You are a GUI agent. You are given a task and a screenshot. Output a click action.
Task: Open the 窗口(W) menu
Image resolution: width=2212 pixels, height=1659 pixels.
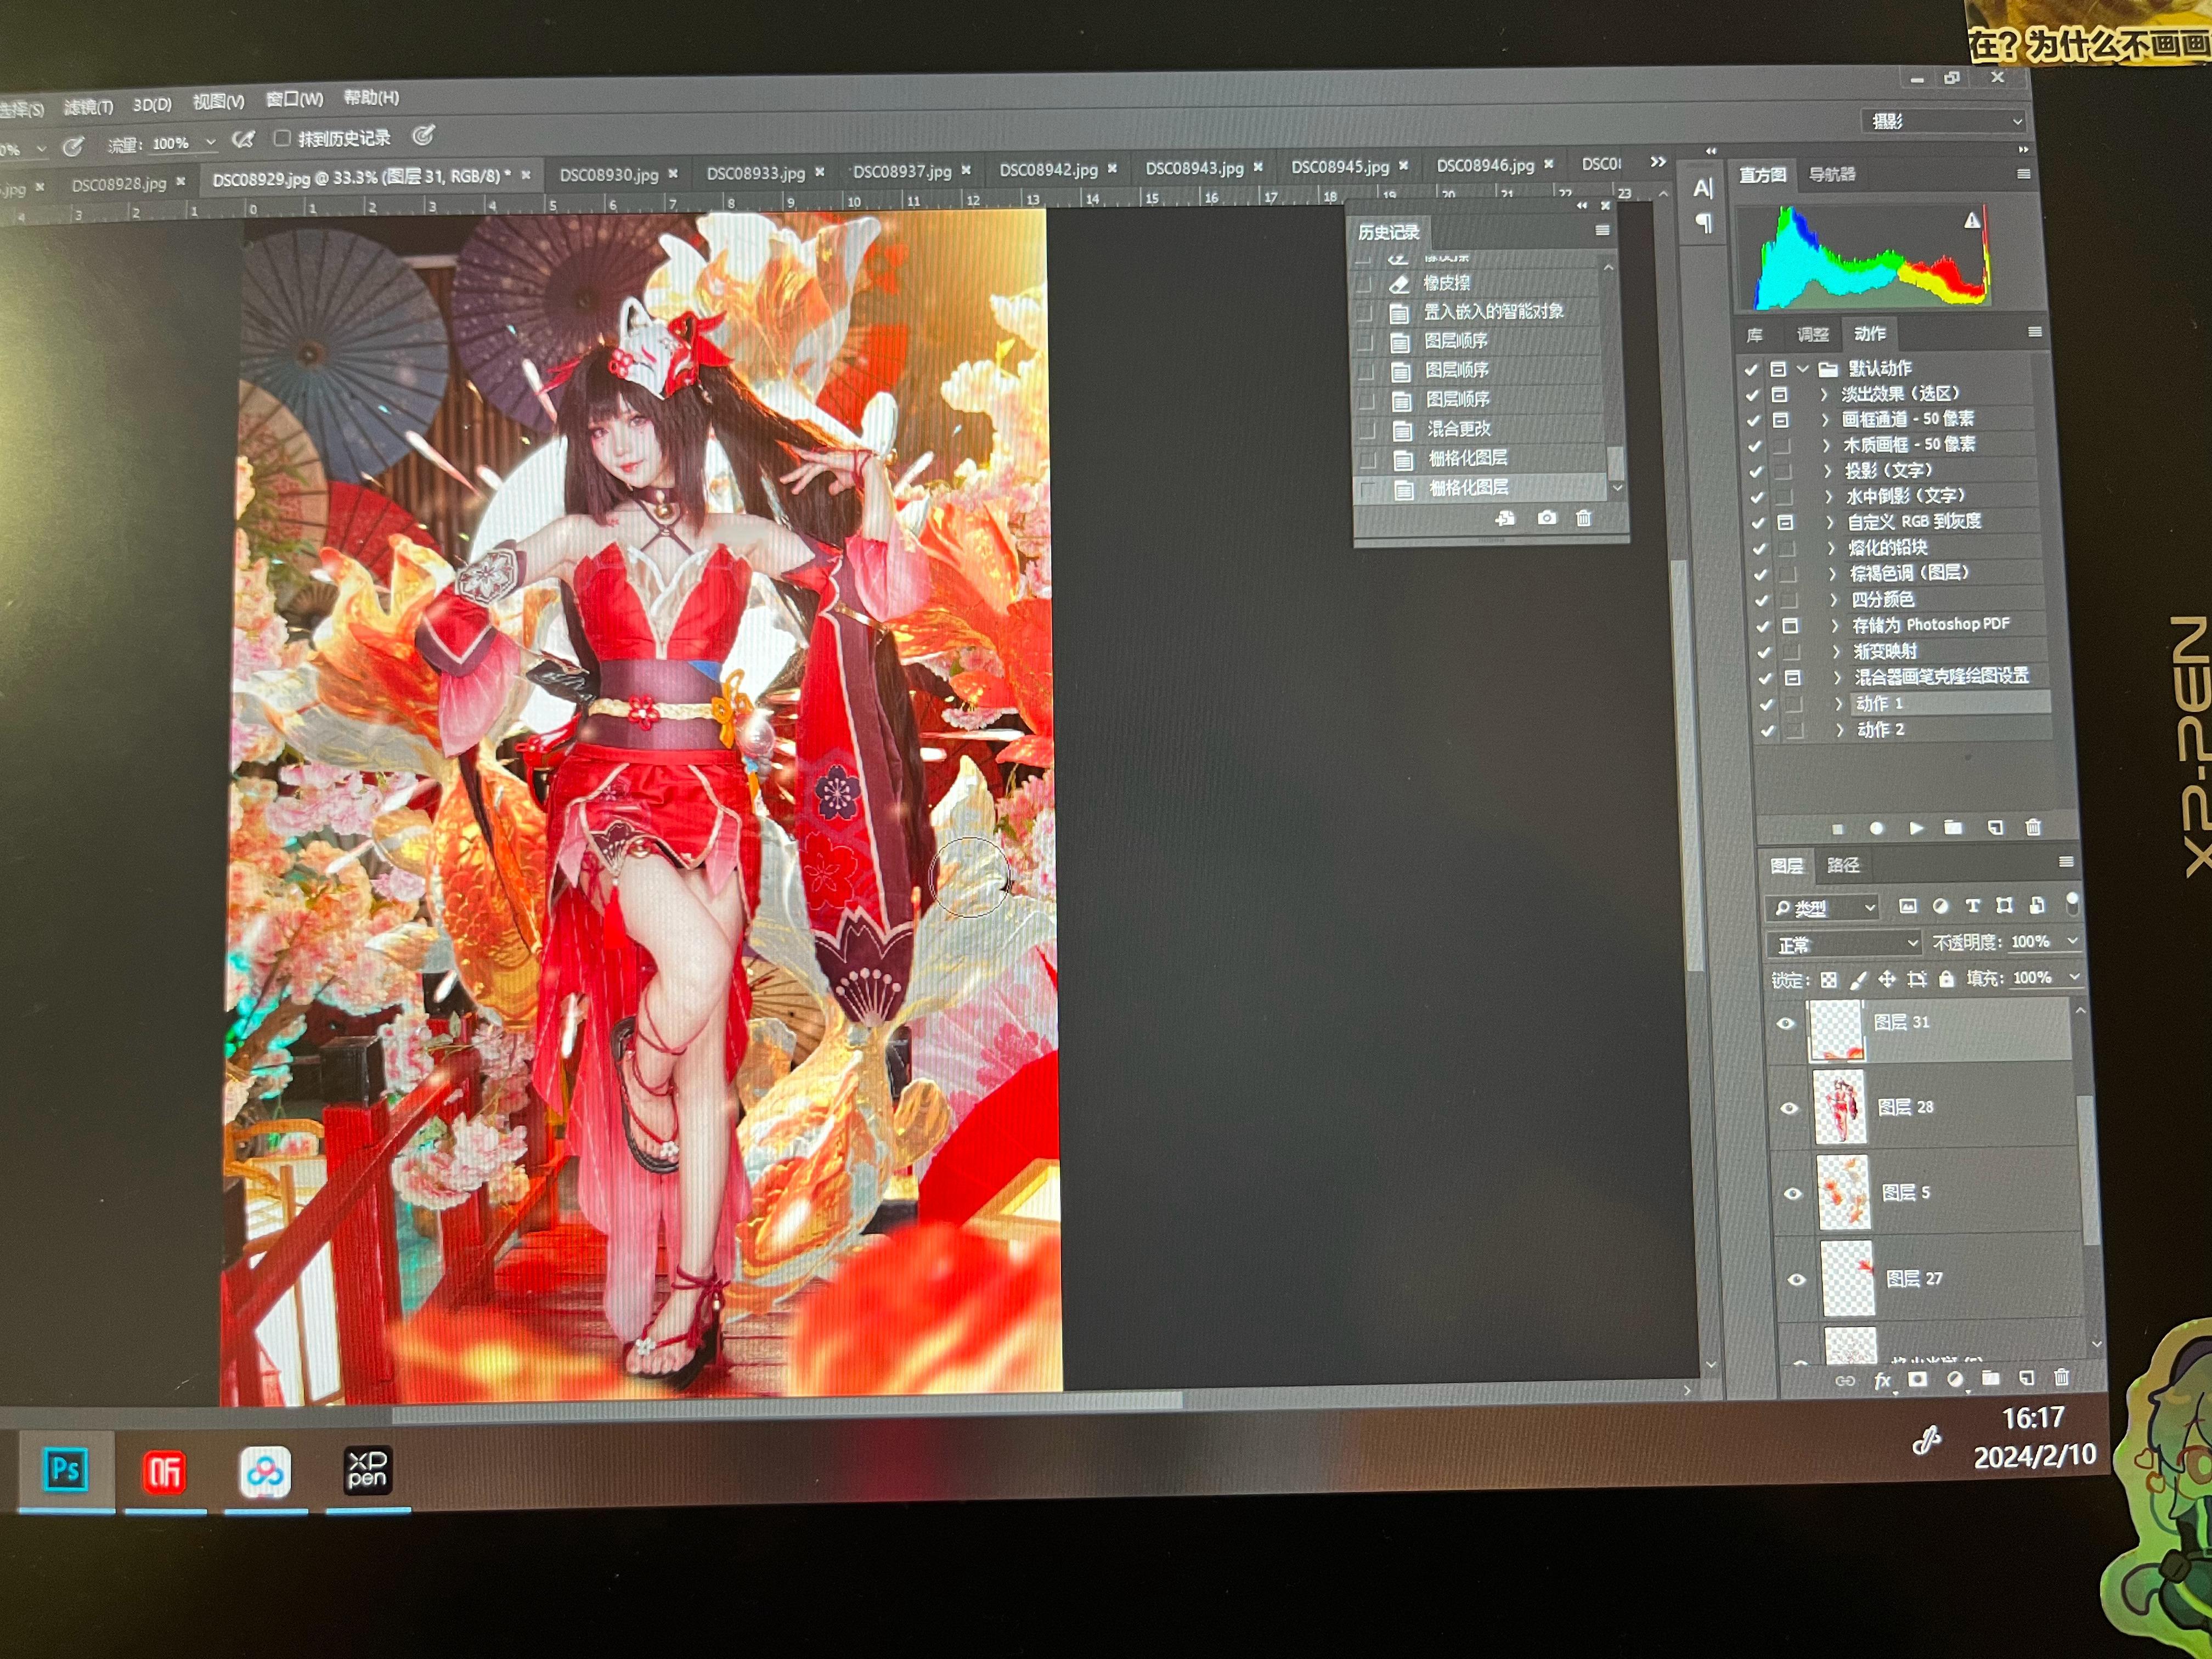(294, 99)
